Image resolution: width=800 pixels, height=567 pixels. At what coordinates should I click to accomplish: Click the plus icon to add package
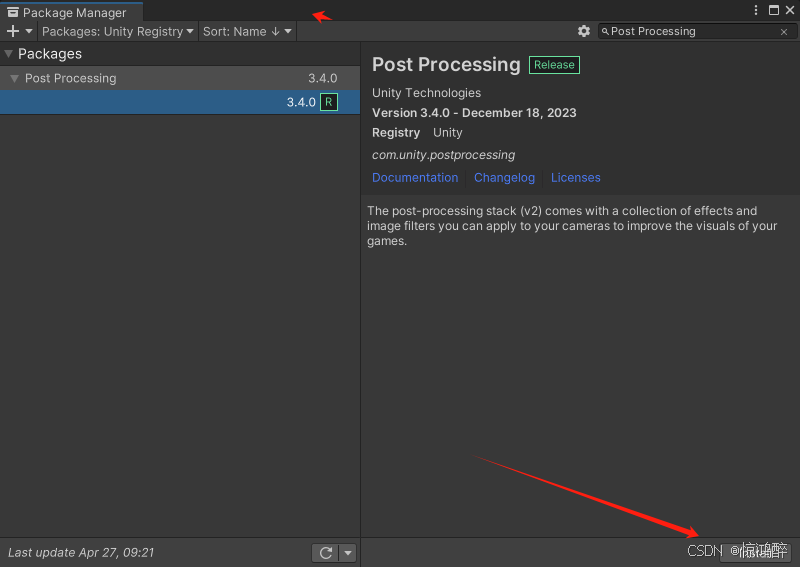click(13, 31)
